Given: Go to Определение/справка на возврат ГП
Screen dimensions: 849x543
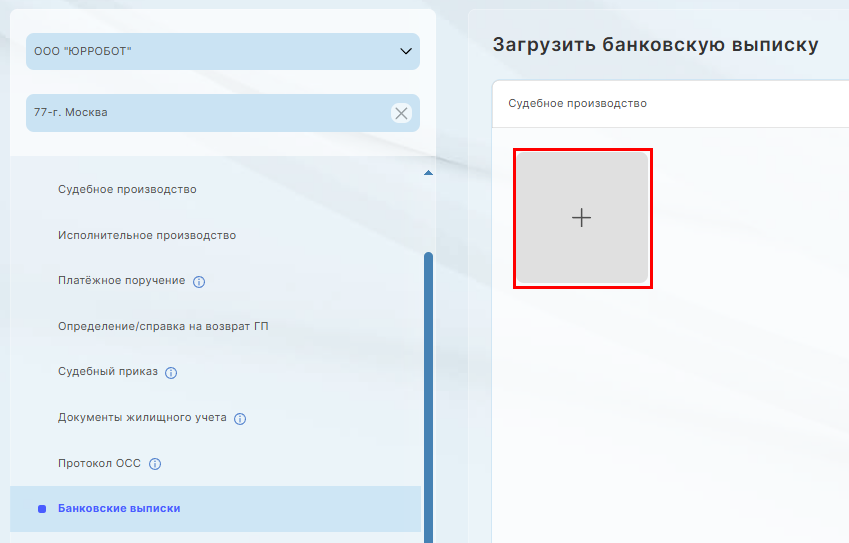Looking at the screenshot, I should (163, 326).
